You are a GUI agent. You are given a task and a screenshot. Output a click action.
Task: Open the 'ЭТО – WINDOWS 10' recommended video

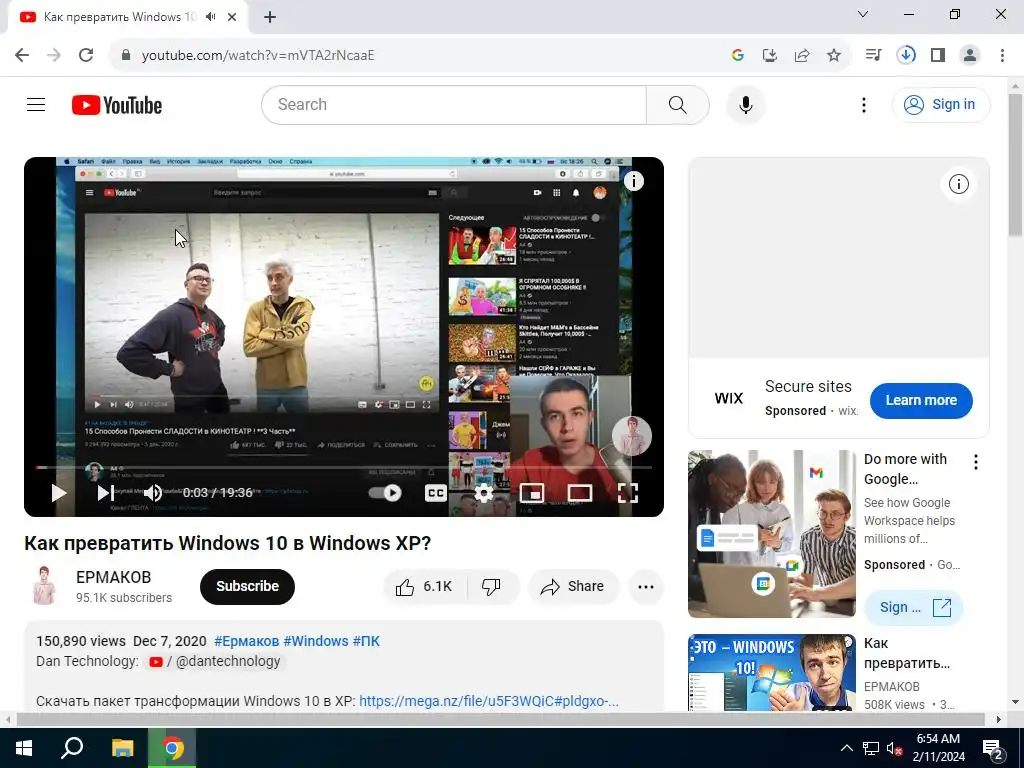click(x=772, y=673)
